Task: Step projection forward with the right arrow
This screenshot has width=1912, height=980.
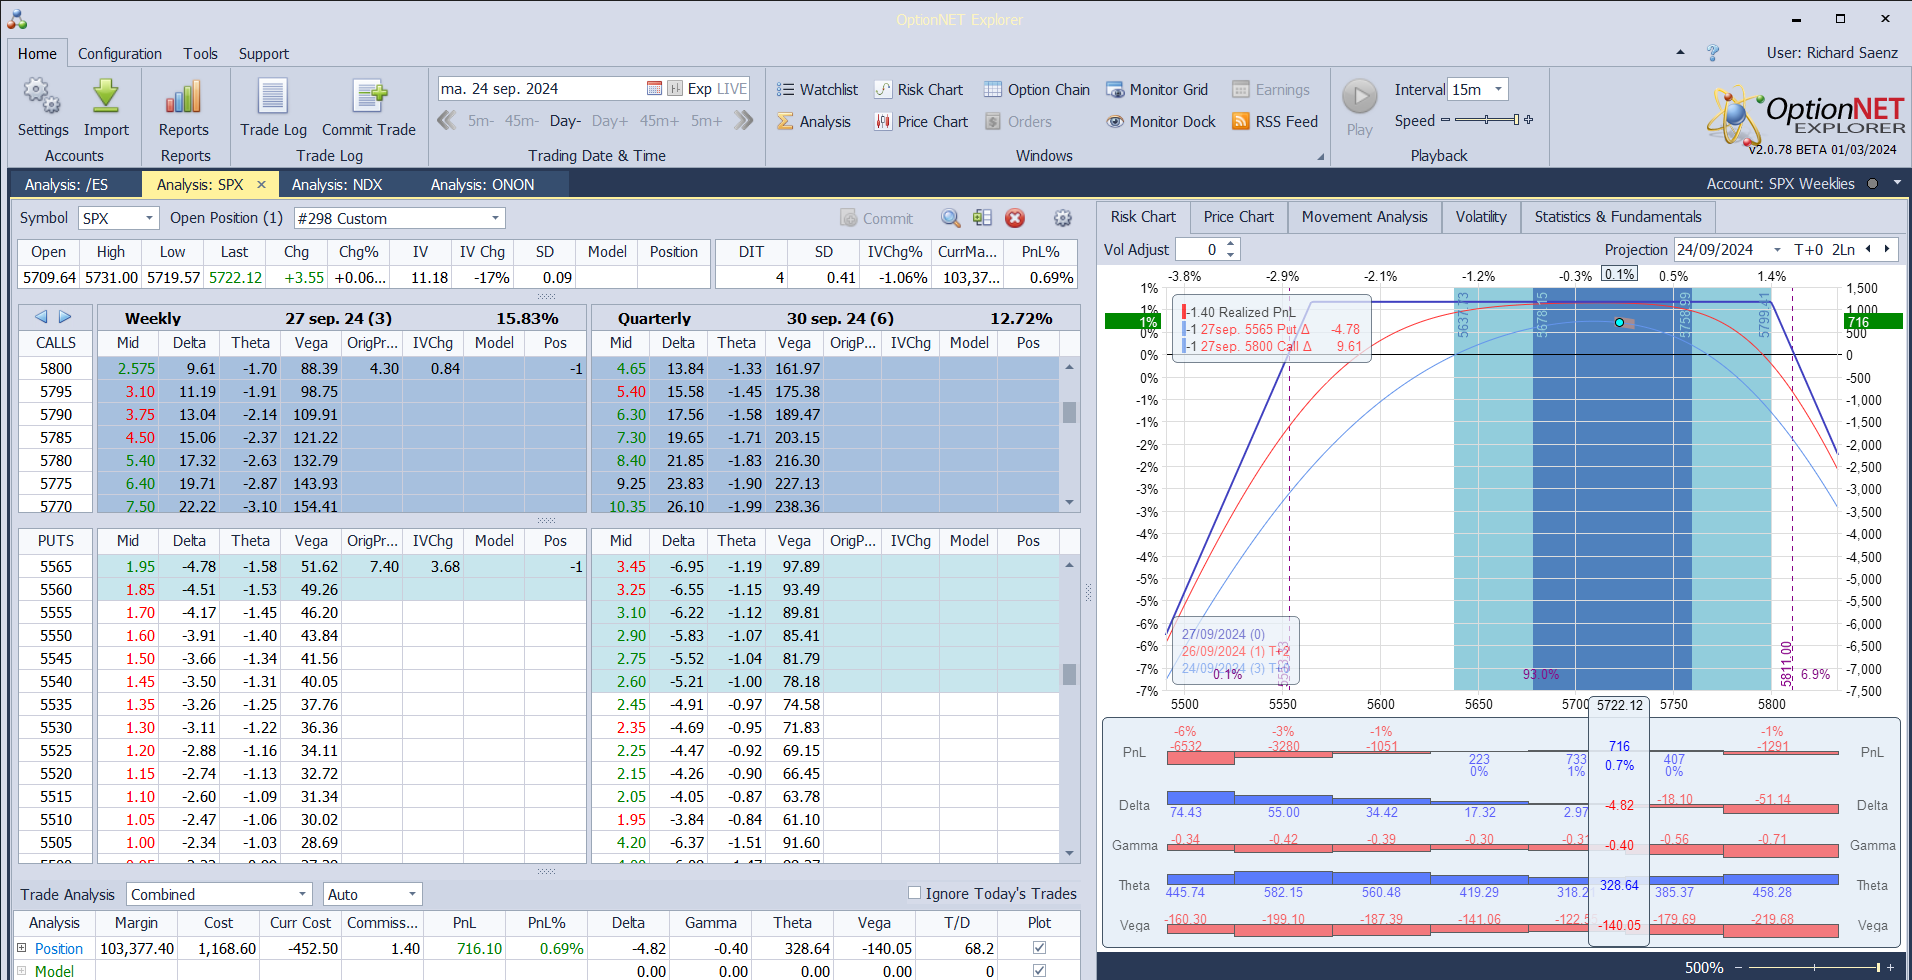Action: pyautogui.click(x=1887, y=249)
